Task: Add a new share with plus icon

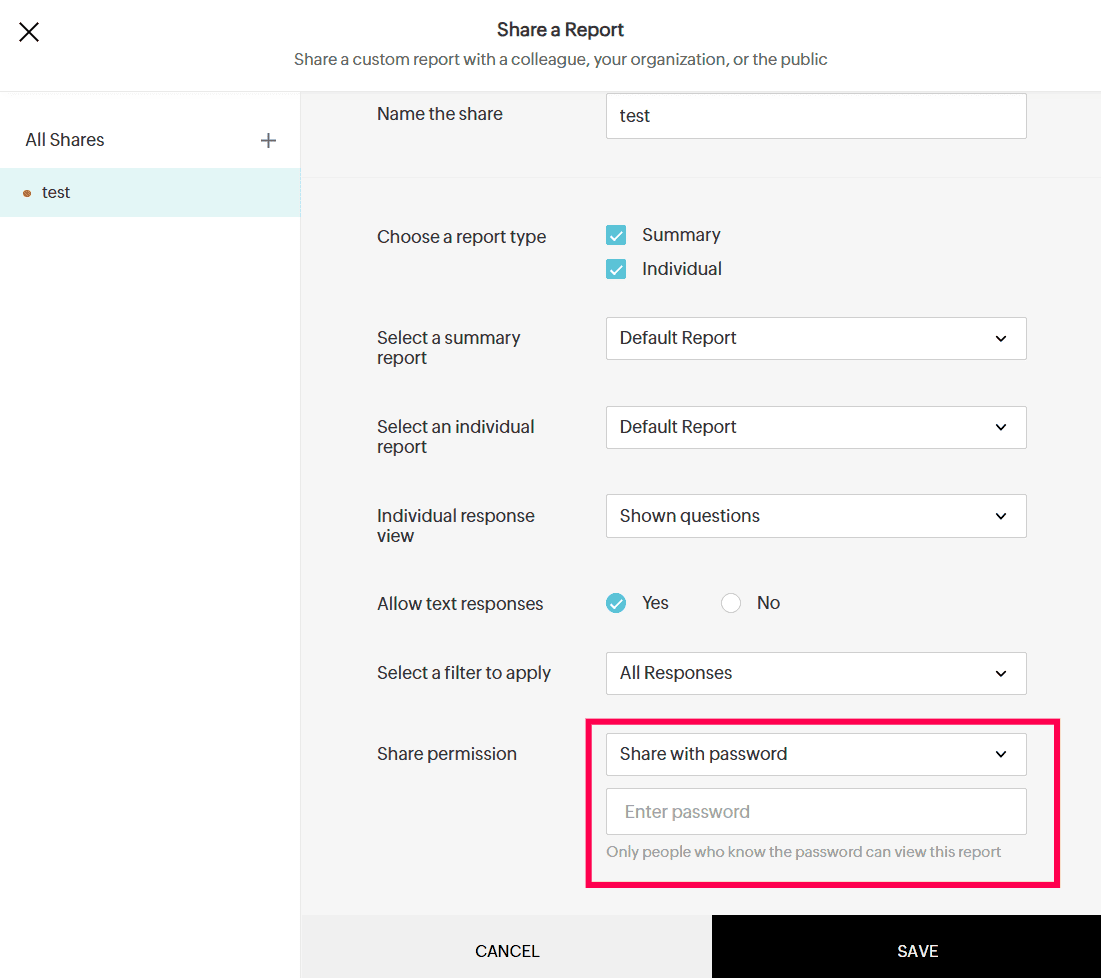Action: click(x=268, y=141)
